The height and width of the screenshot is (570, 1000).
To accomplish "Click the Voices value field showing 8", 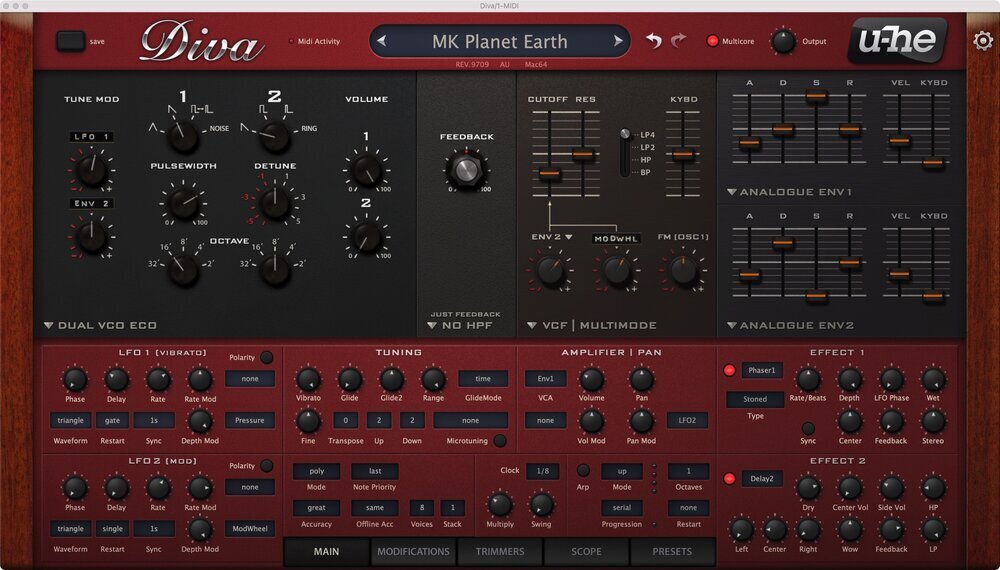I will pos(422,508).
